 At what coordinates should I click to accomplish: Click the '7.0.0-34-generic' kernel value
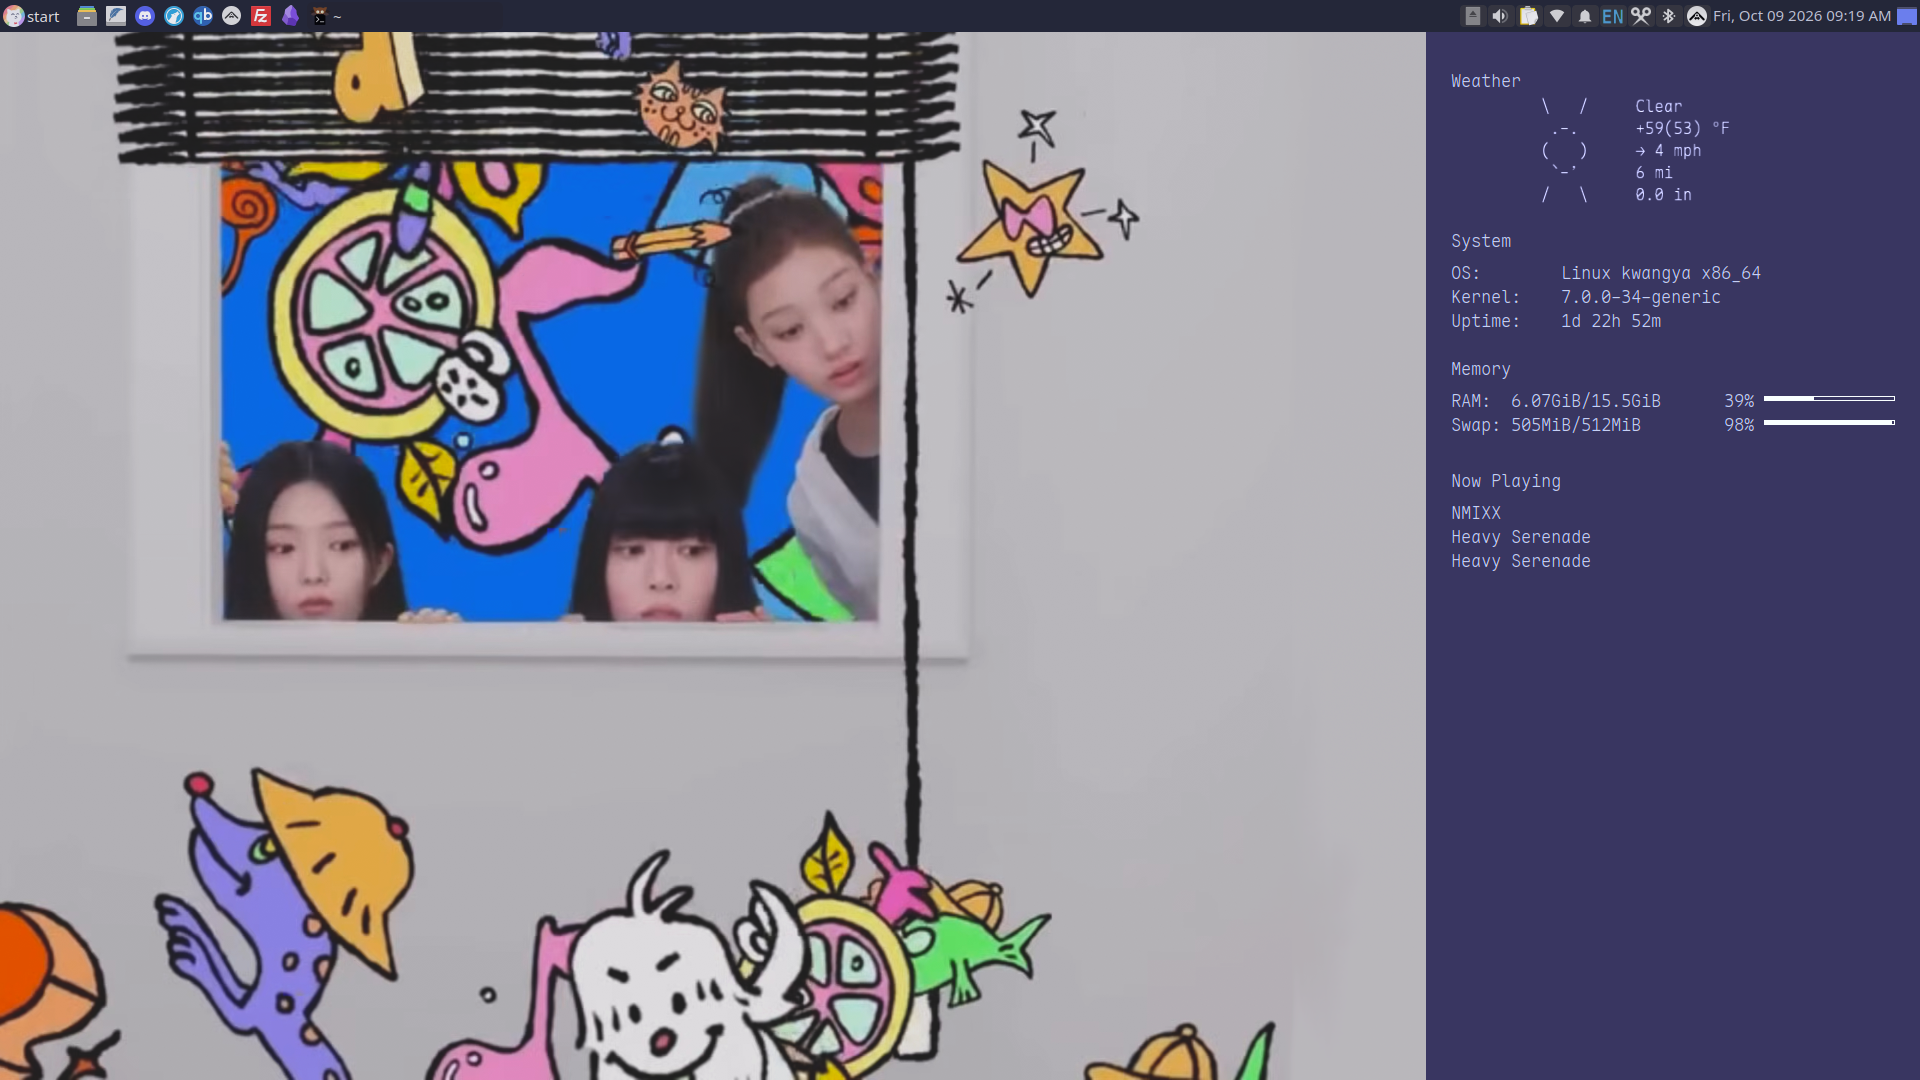click(x=1641, y=297)
